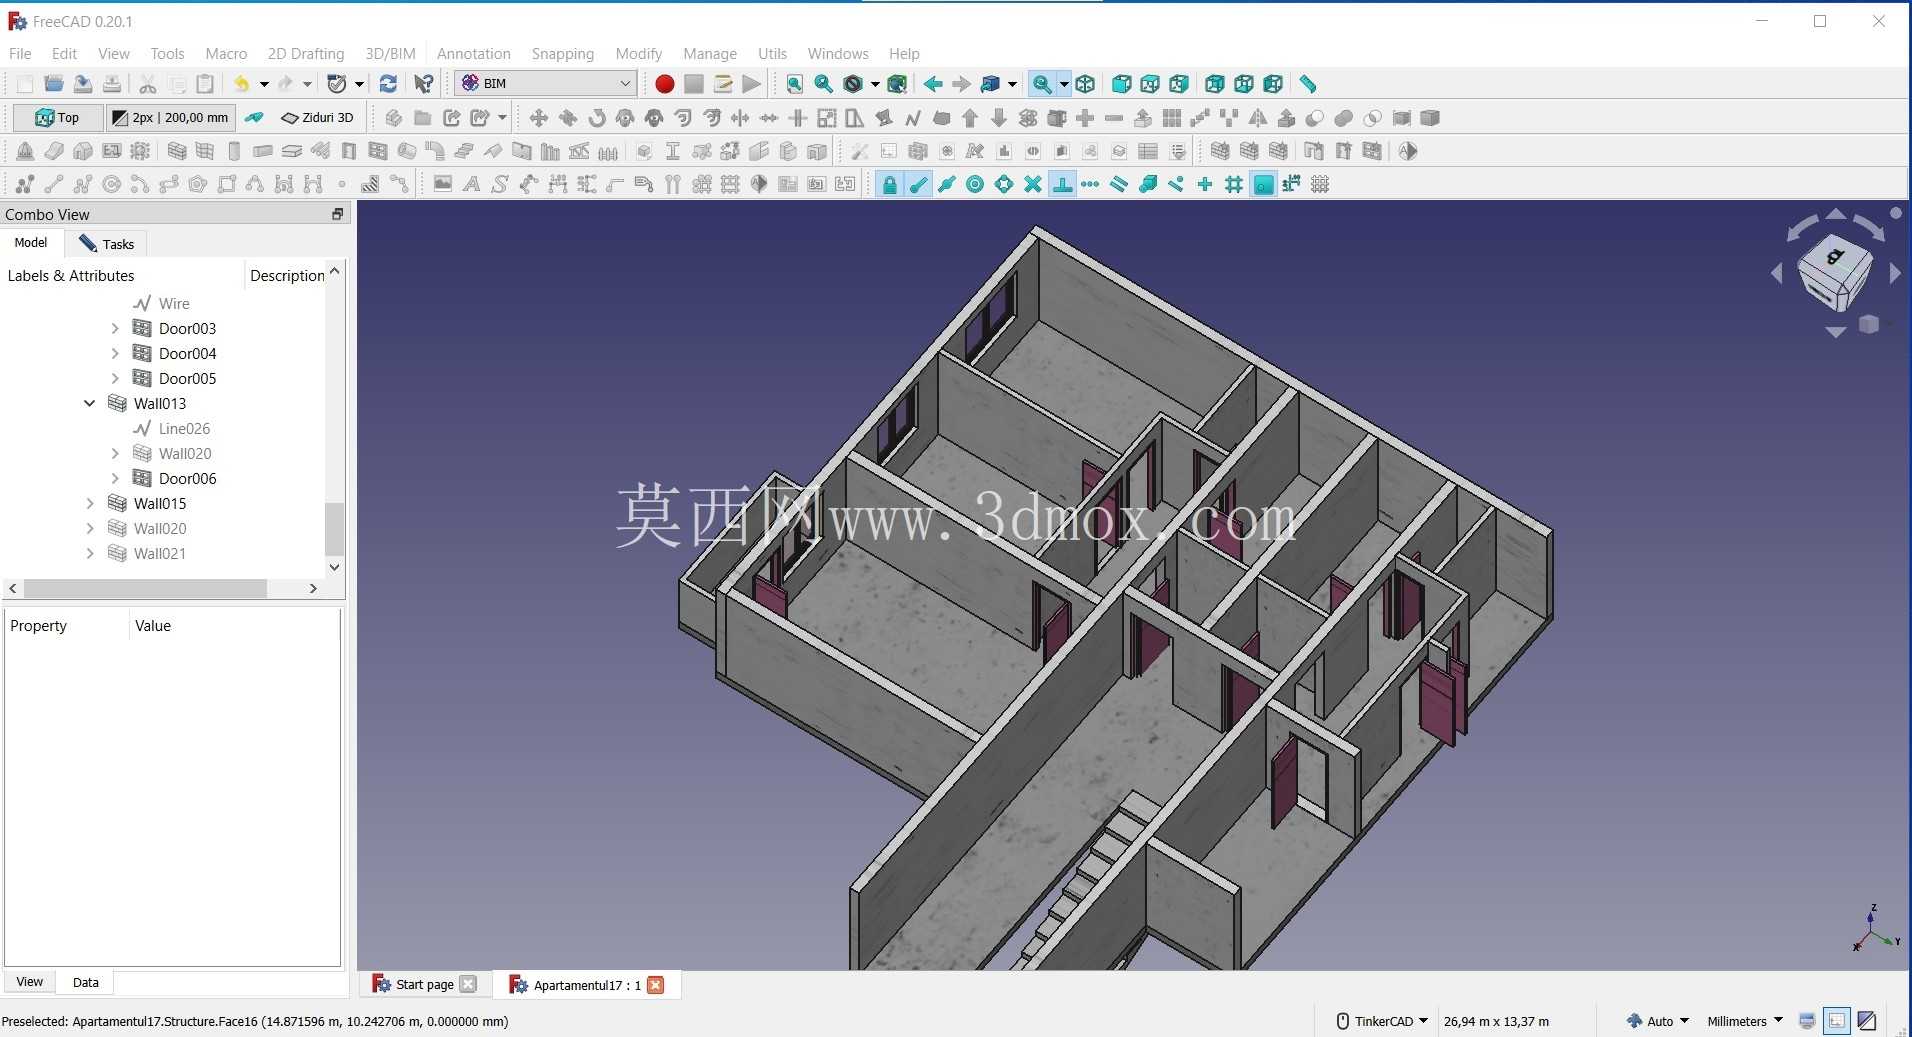Click the Open file folder icon

tap(54, 84)
